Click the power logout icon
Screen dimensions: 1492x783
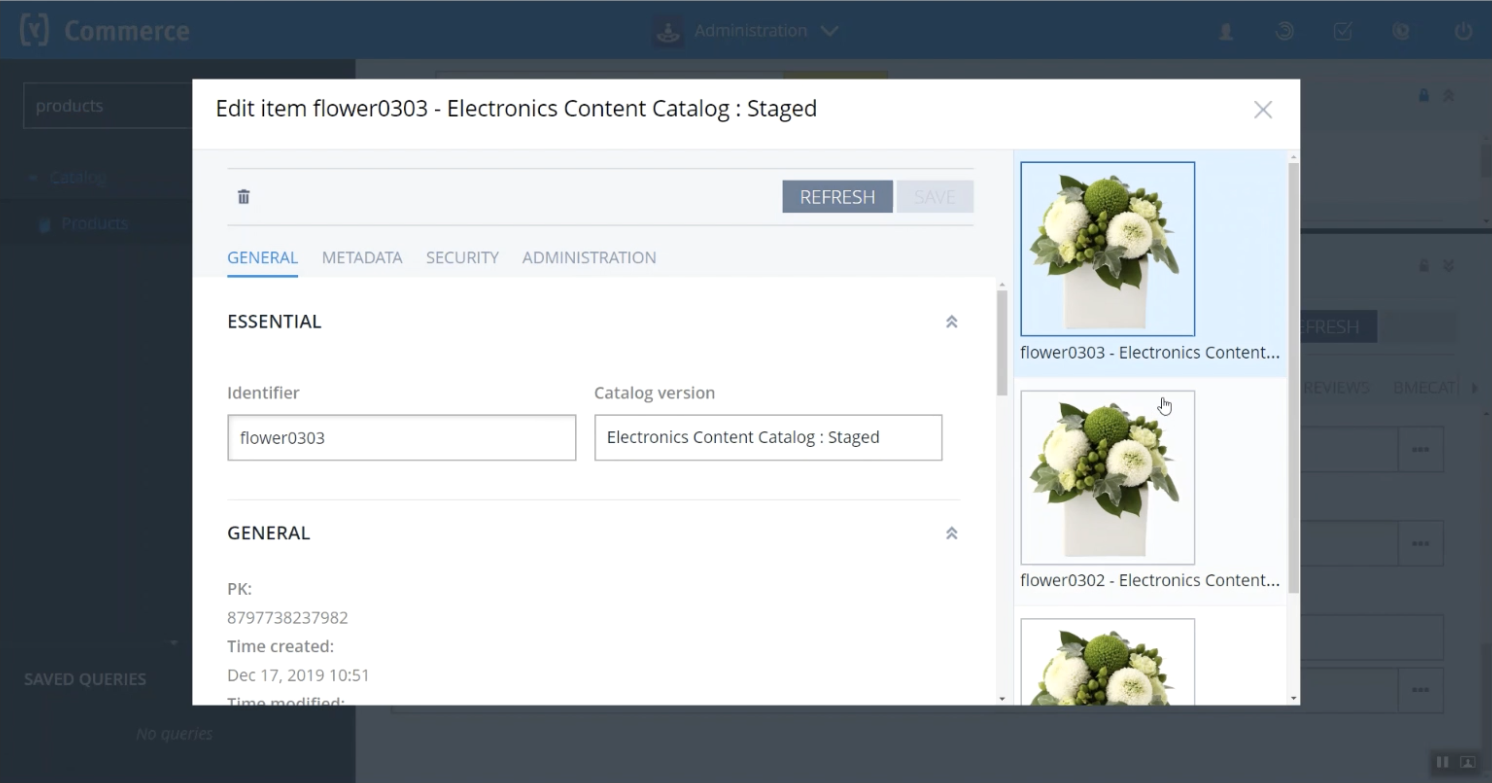(x=1463, y=32)
